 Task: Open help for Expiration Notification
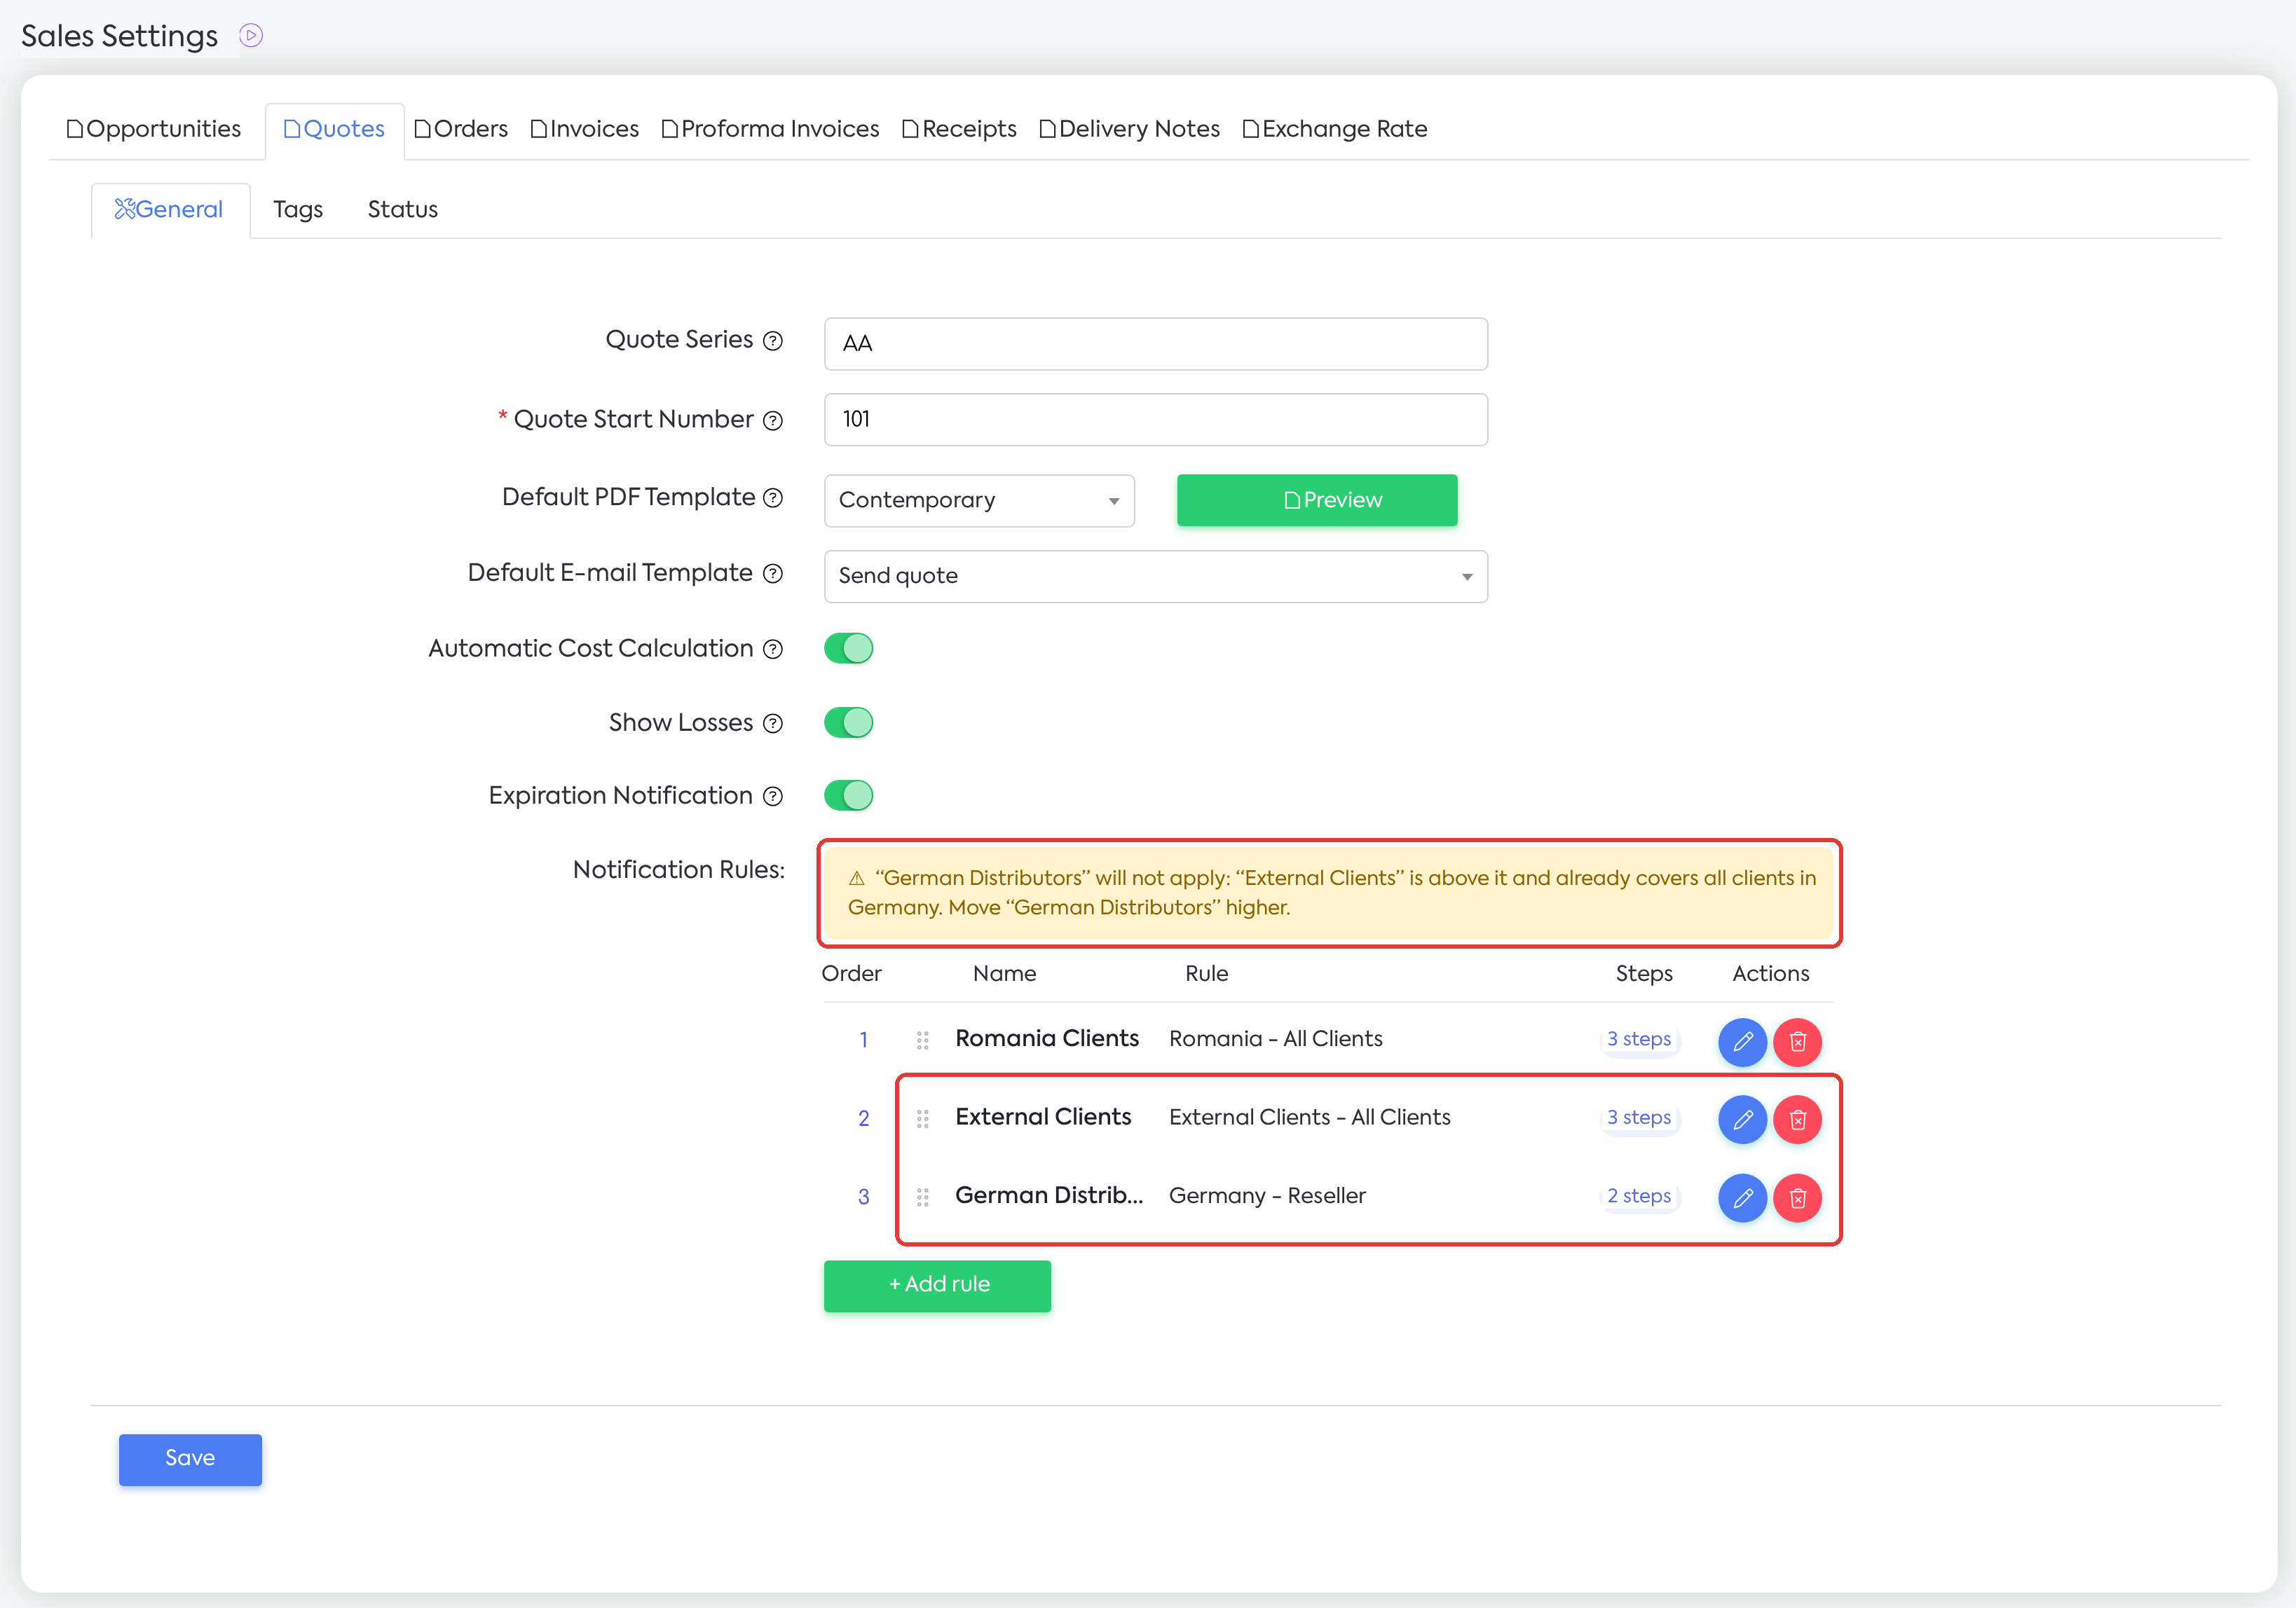pyautogui.click(x=773, y=797)
